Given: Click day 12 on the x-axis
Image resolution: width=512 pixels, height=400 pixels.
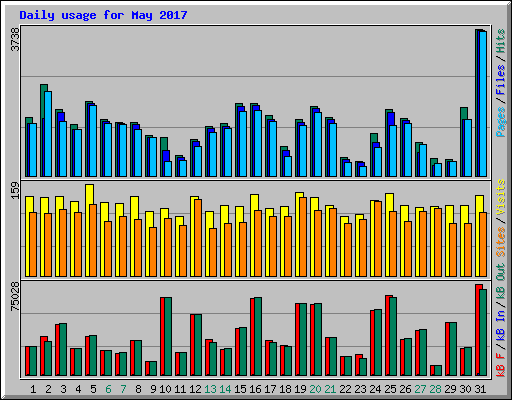Looking at the screenshot, I should click(x=195, y=389).
